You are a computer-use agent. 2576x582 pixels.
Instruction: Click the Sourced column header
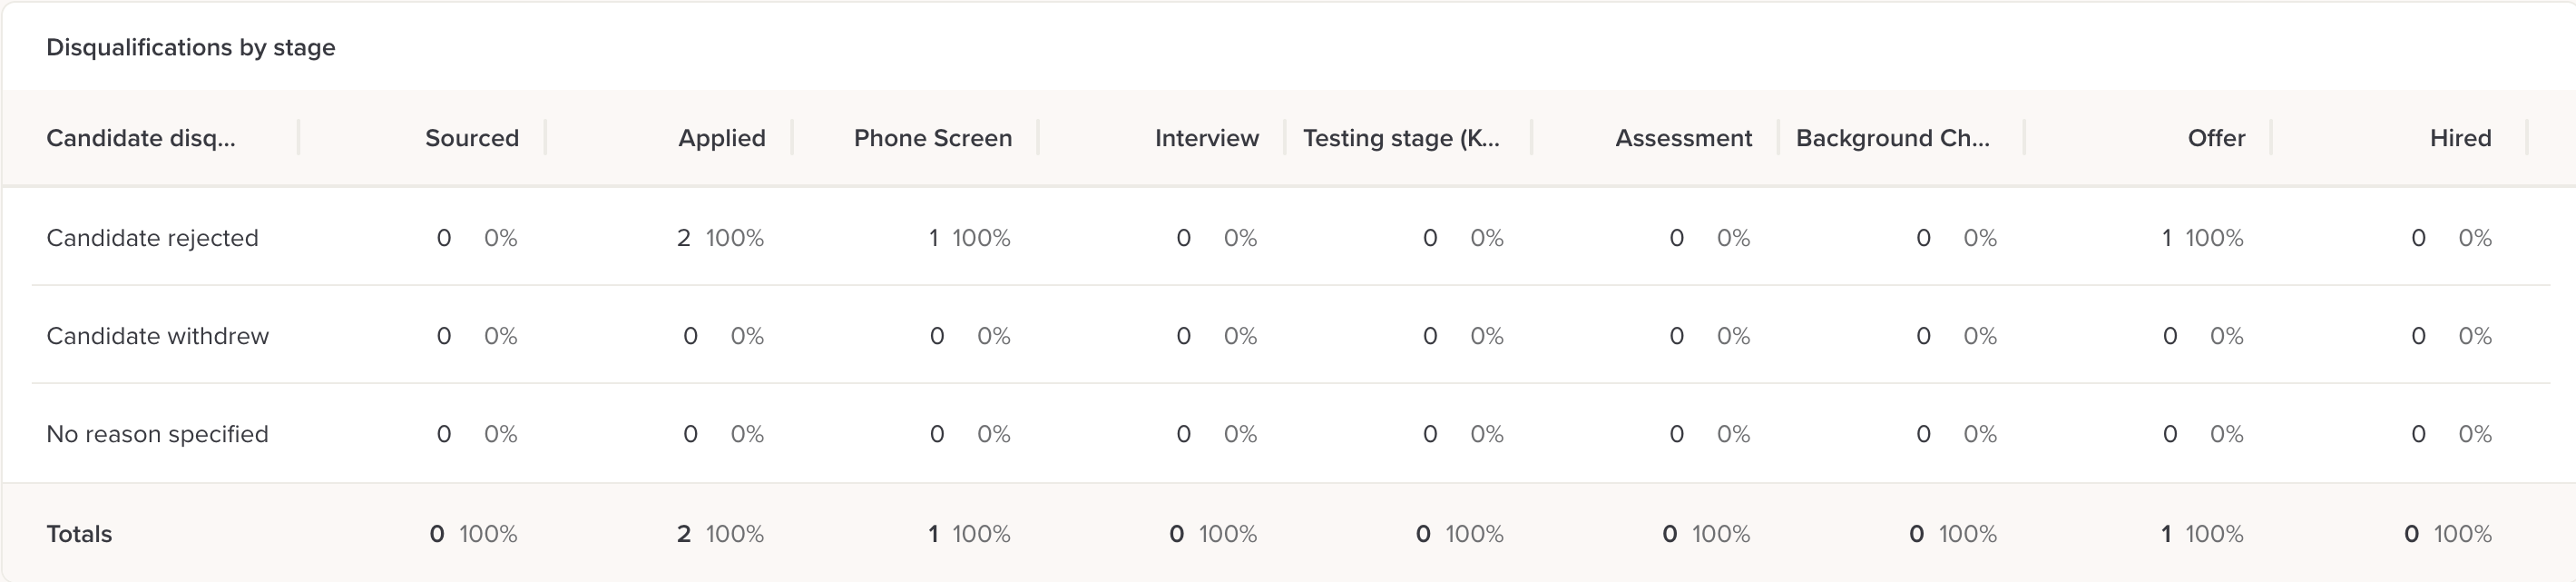coord(471,138)
